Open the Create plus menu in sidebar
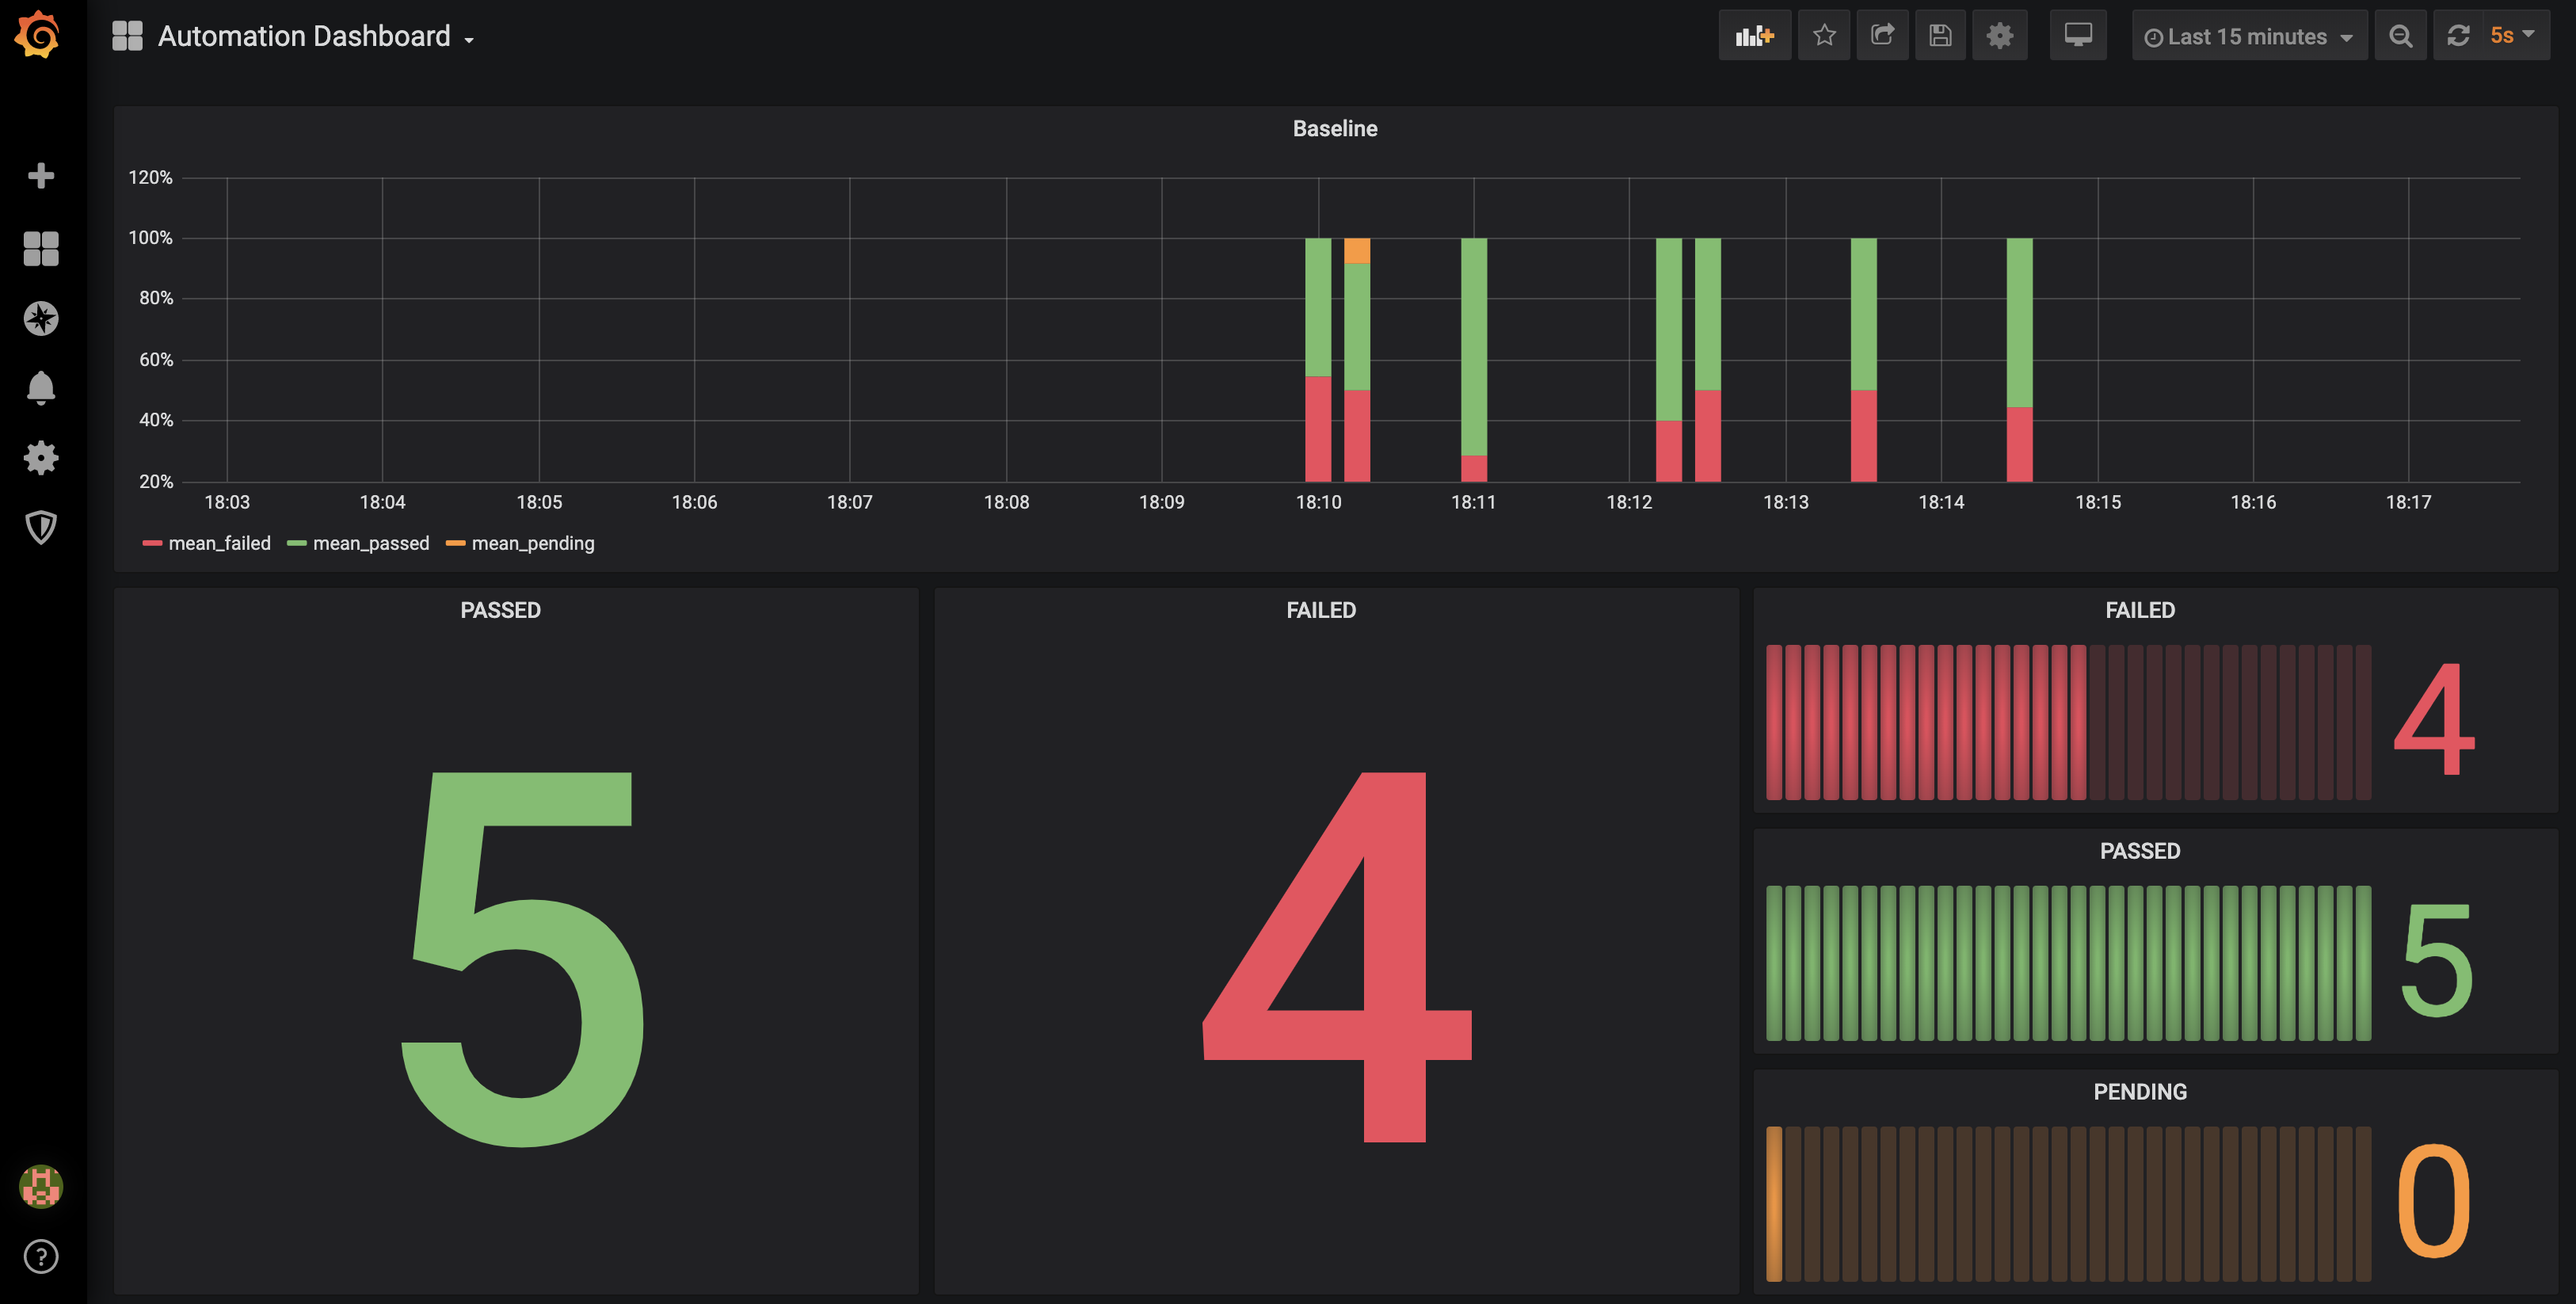Screen dimensions: 2576x1304 pyautogui.click(x=41, y=176)
